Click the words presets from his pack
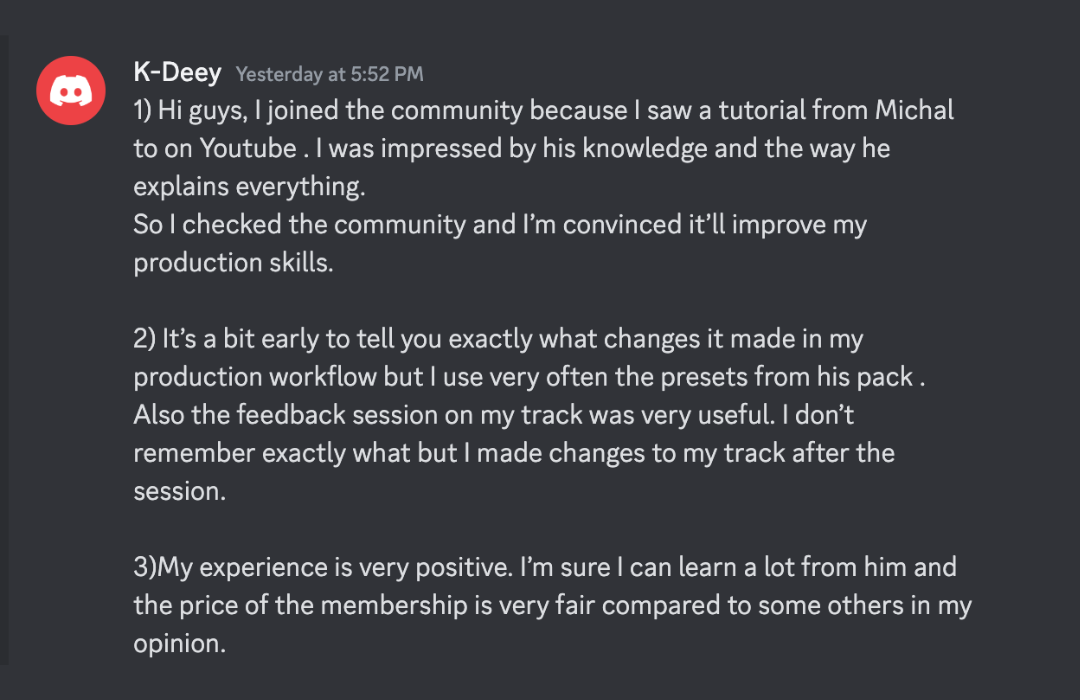 point(787,378)
